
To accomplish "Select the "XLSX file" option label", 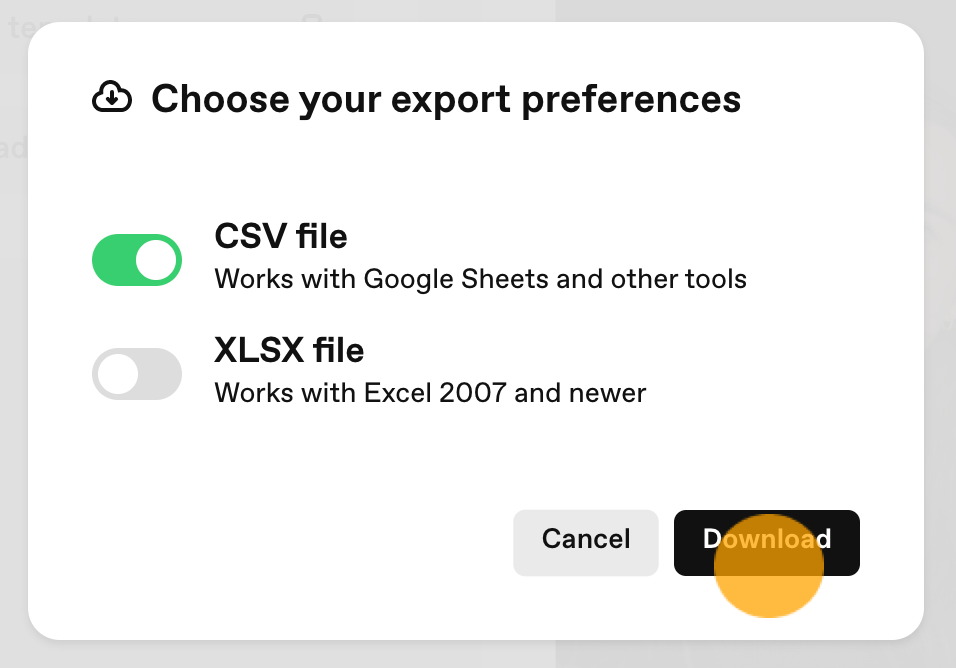I will 289,350.
